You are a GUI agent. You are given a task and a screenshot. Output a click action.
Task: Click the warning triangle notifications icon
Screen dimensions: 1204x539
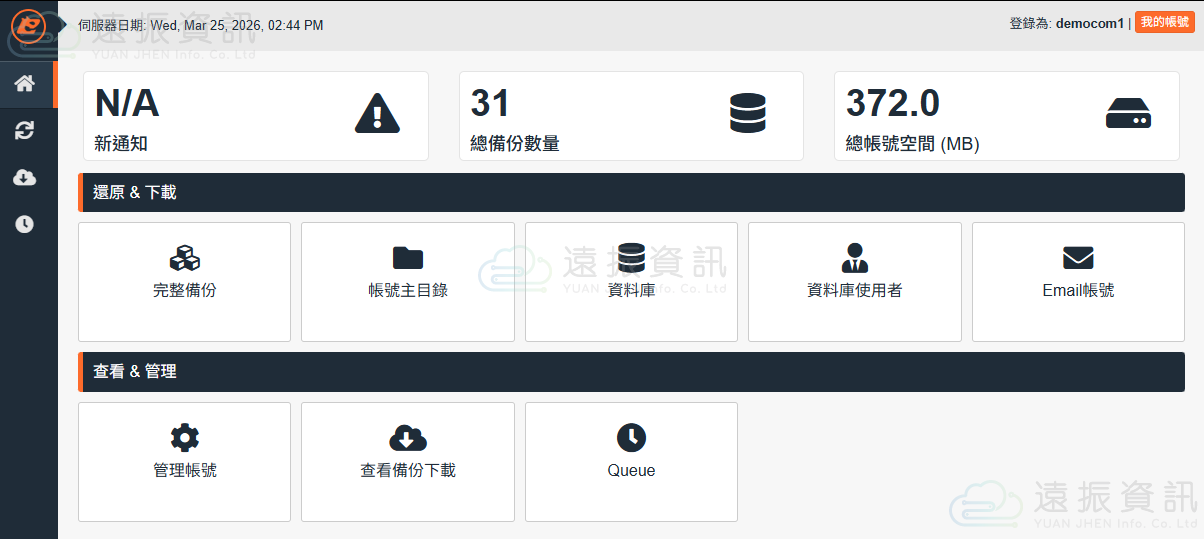tap(377, 113)
